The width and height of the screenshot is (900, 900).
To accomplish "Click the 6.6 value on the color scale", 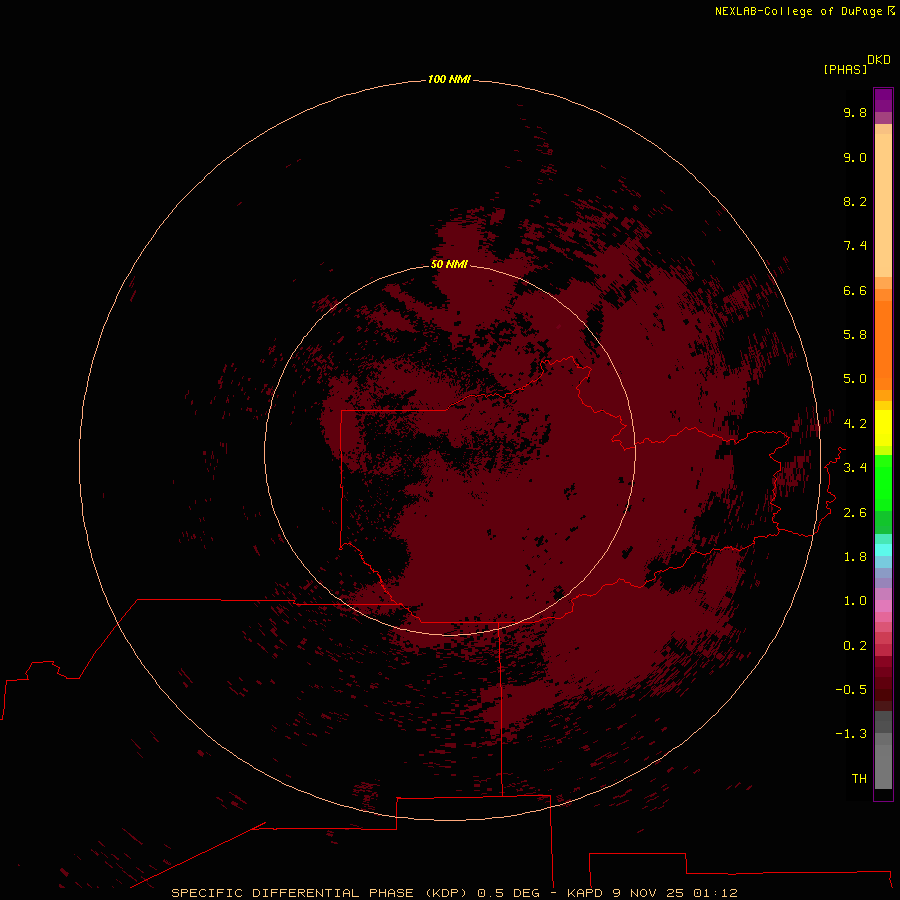I will pos(855,290).
